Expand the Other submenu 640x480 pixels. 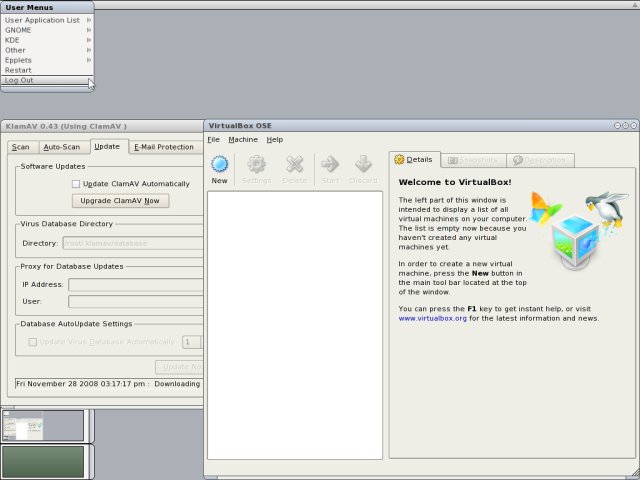tap(47, 50)
